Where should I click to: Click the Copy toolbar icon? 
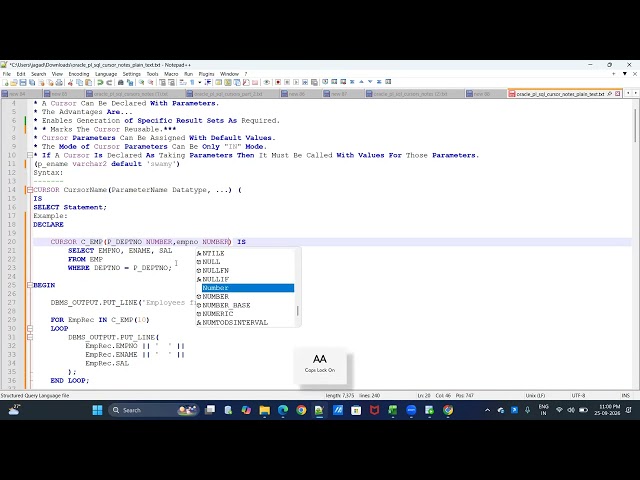click(80, 82)
